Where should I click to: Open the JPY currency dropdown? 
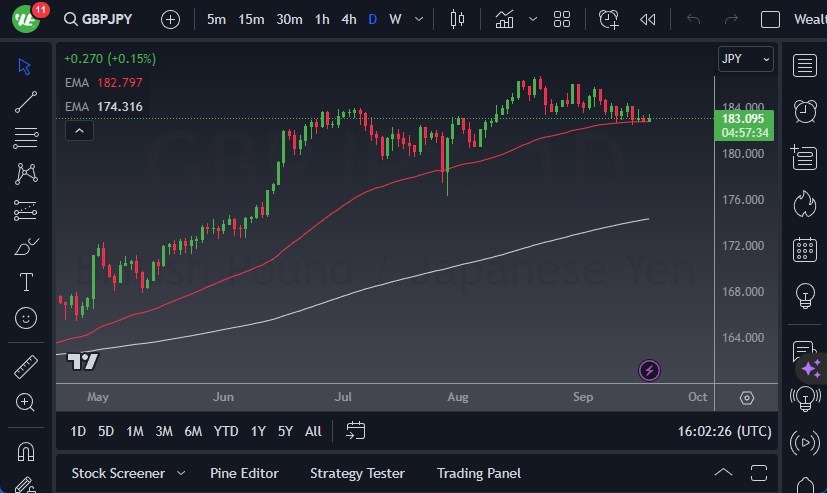point(746,59)
